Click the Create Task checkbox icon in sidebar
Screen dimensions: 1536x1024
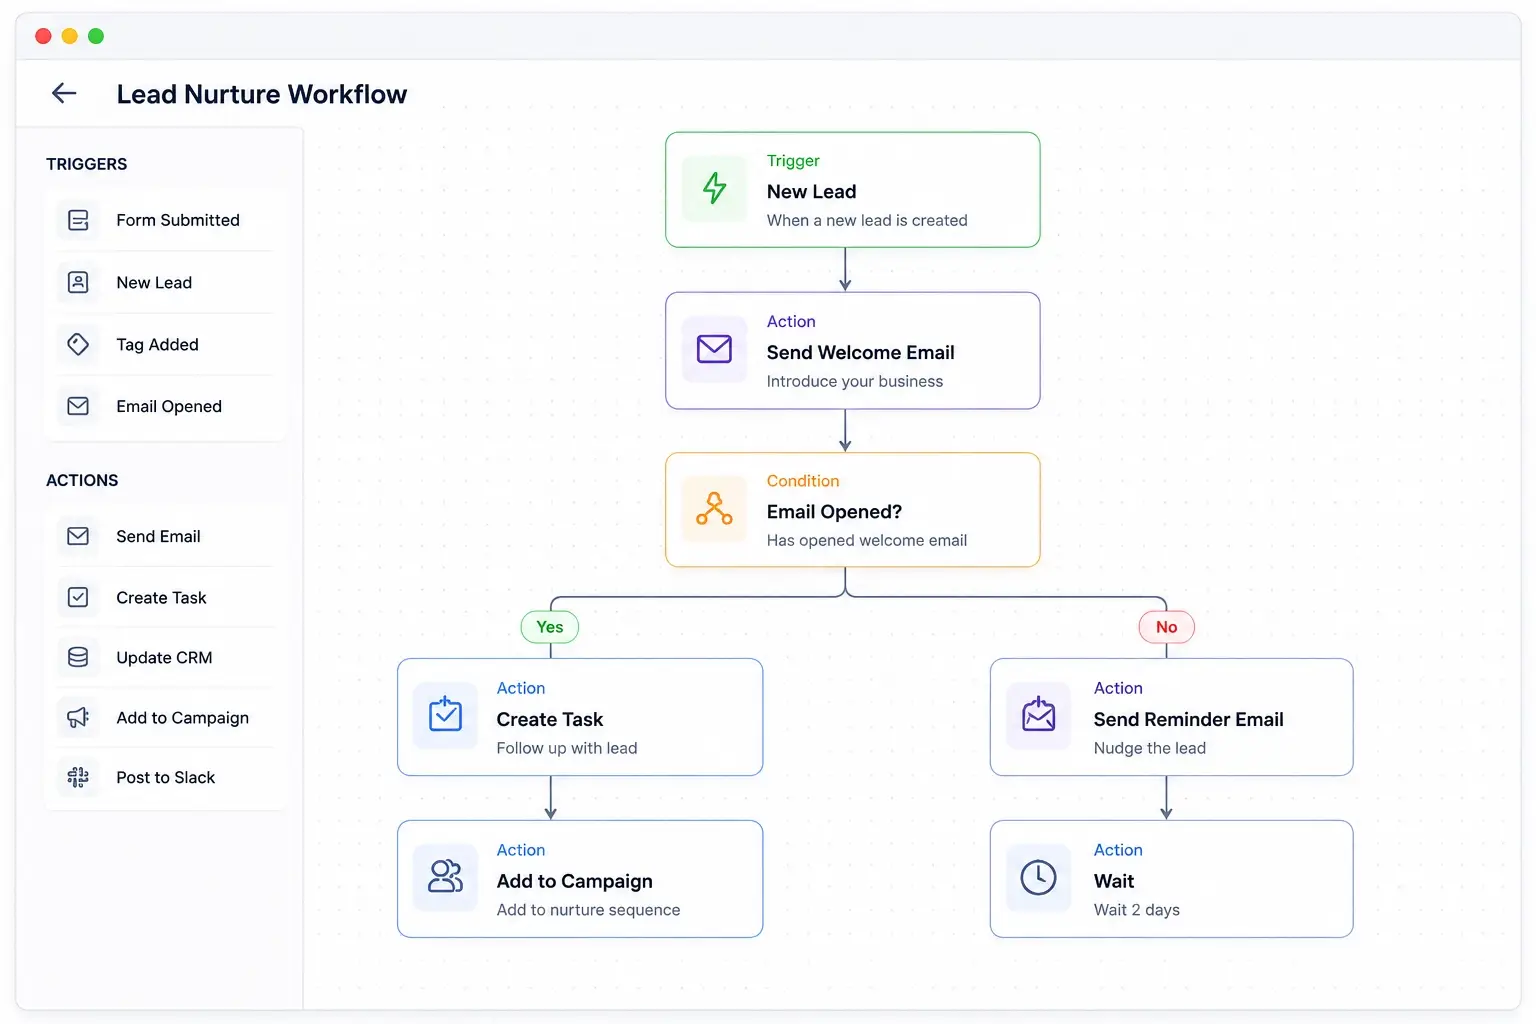tap(78, 597)
